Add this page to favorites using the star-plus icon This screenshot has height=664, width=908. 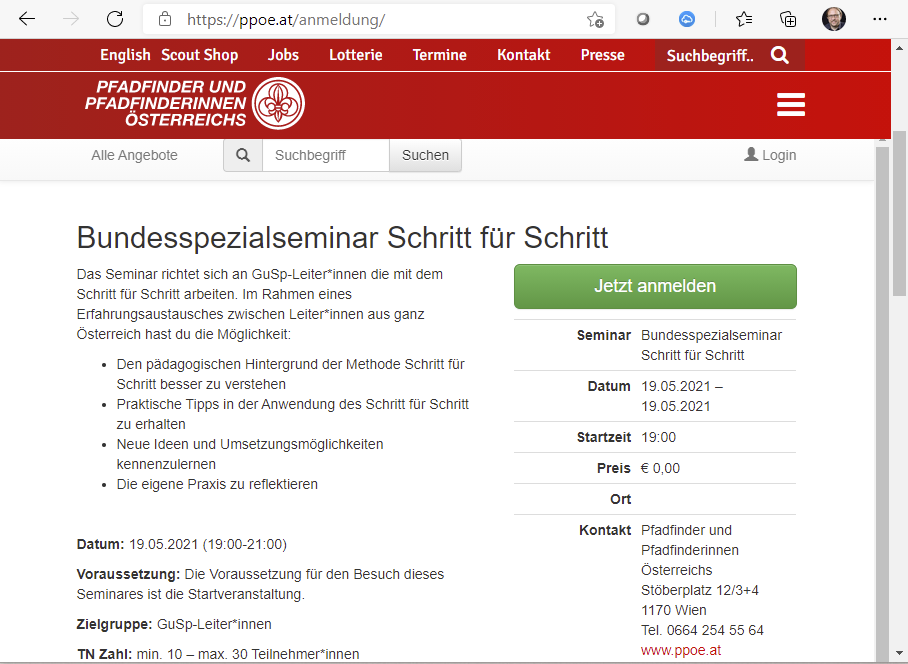[x=595, y=19]
